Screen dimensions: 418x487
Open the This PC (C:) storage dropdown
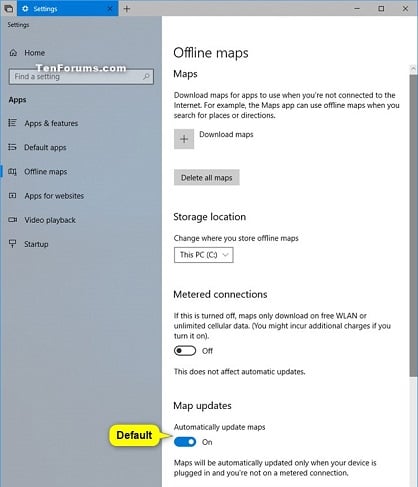click(x=204, y=255)
